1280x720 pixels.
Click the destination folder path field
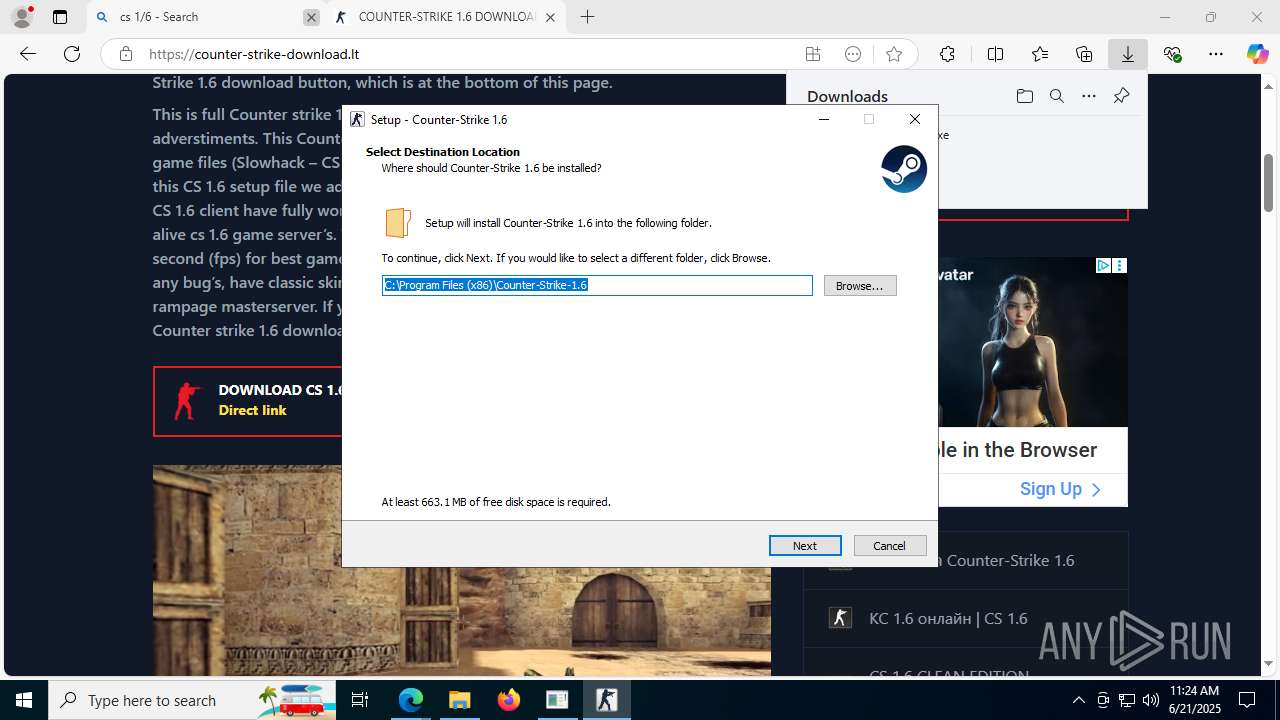click(597, 285)
